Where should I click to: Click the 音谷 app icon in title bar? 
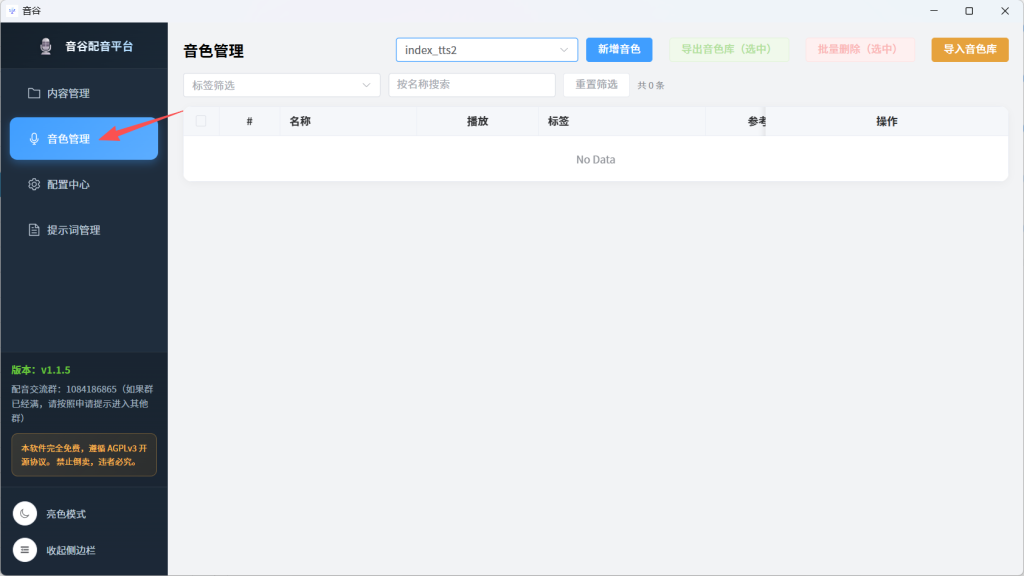pos(12,11)
